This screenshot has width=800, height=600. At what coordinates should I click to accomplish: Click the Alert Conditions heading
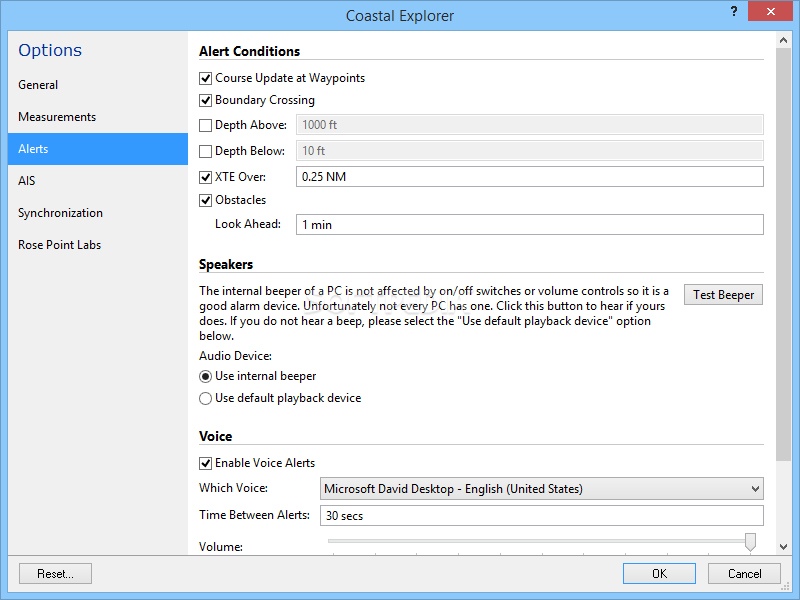point(249,52)
